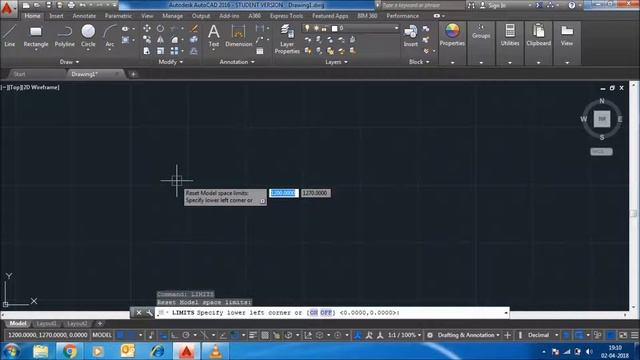Select the Polyline tool
Image resolution: width=640 pixels, height=360 pixels.
(64, 36)
